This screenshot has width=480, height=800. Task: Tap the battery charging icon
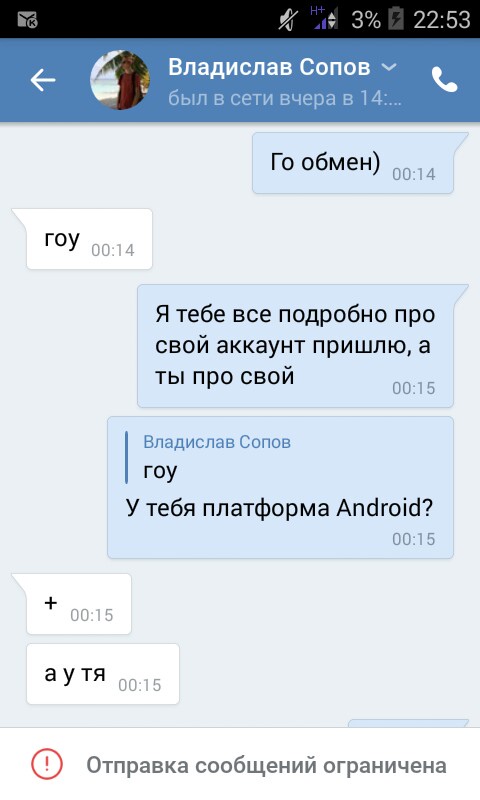[x=396, y=19]
